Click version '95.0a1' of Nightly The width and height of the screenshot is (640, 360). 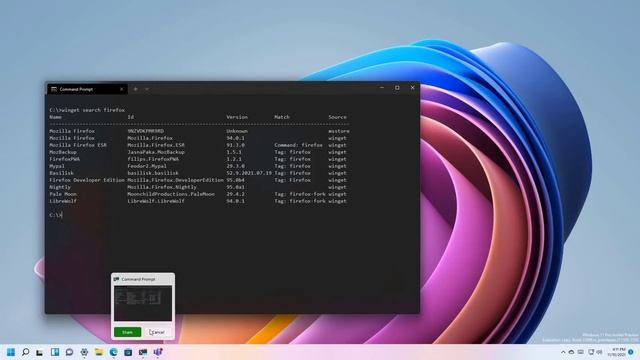[x=236, y=187]
